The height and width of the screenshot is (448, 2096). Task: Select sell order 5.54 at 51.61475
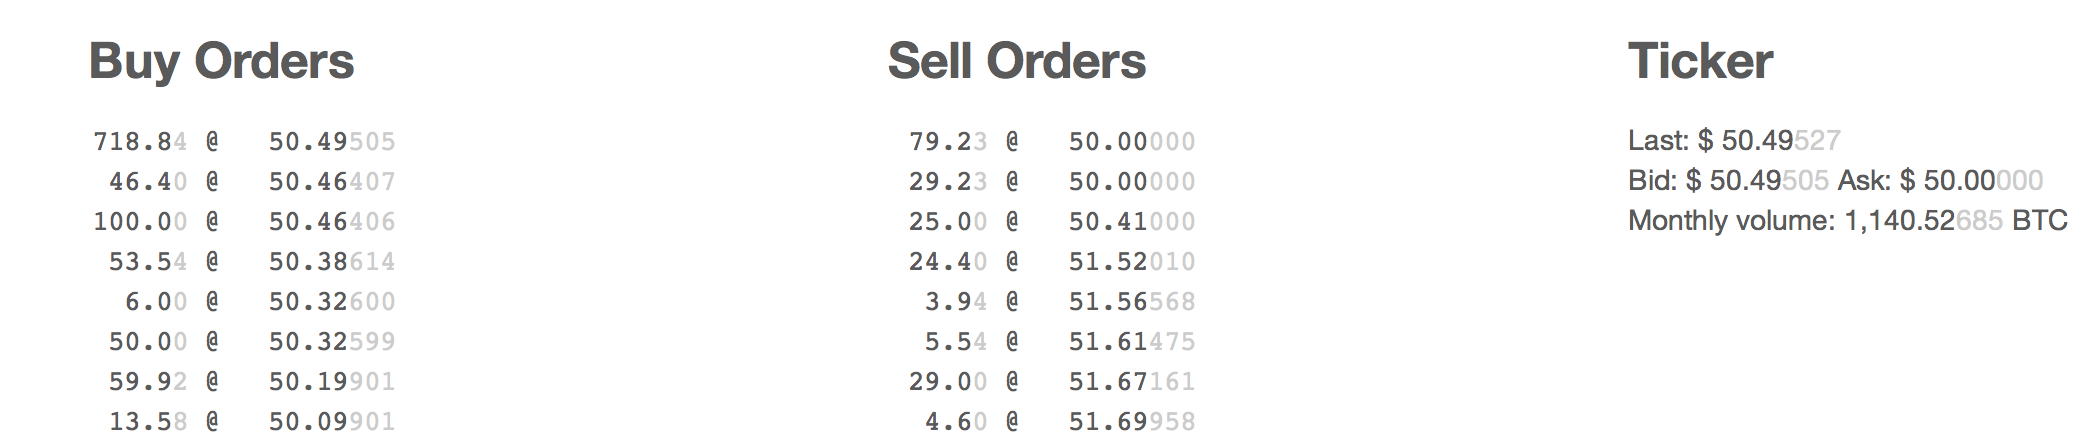tap(1061, 342)
